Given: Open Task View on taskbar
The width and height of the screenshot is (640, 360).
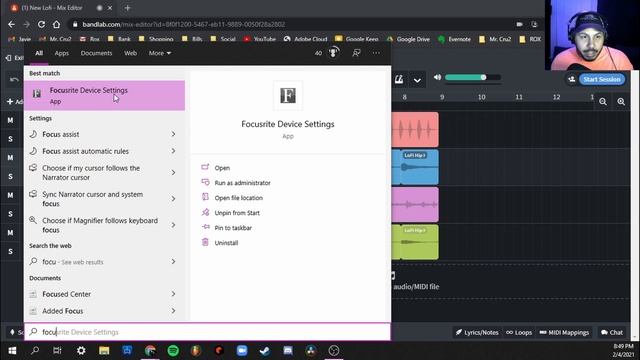Looking at the screenshot, I should click(57, 350).
